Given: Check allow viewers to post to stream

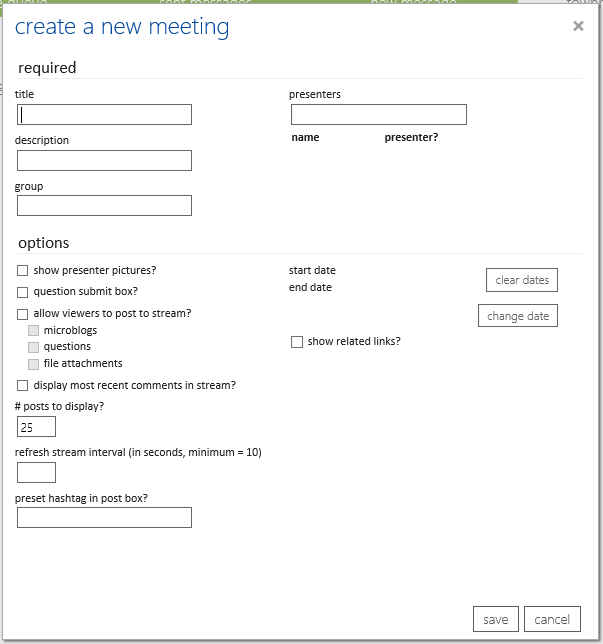Looking at the screenshot, I should (x=23, y=314).
